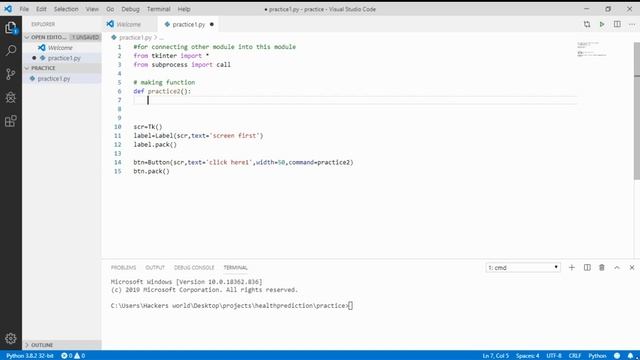Open the View menu
This screenshot has width=640, height=360.
point(92,9)
